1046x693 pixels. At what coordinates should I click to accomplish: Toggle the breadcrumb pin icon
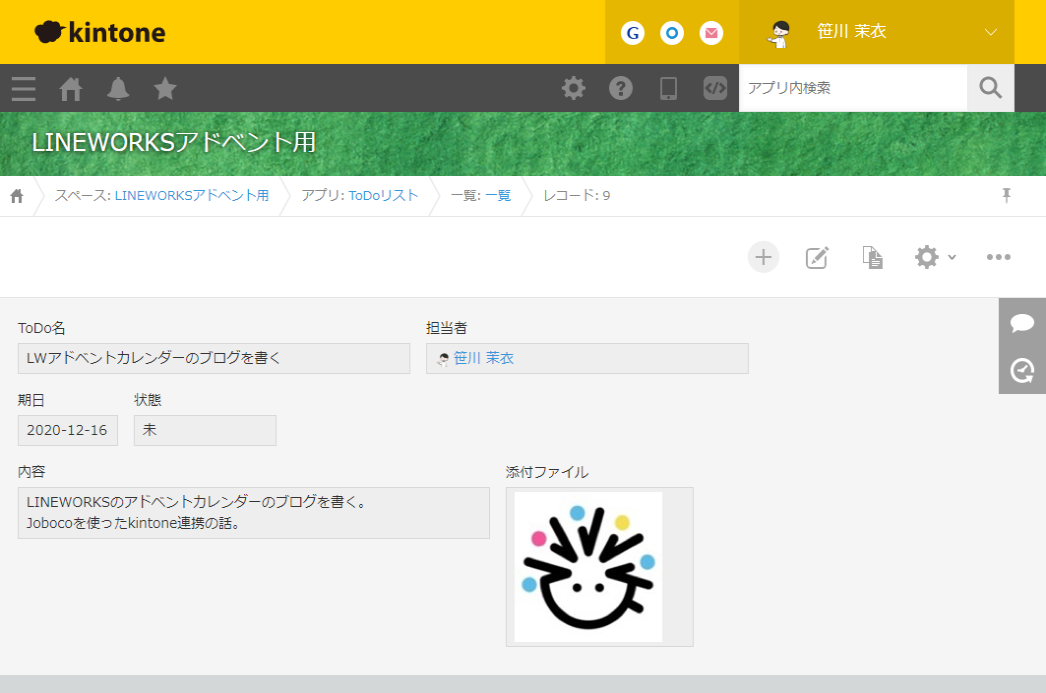pos(1006,196)
